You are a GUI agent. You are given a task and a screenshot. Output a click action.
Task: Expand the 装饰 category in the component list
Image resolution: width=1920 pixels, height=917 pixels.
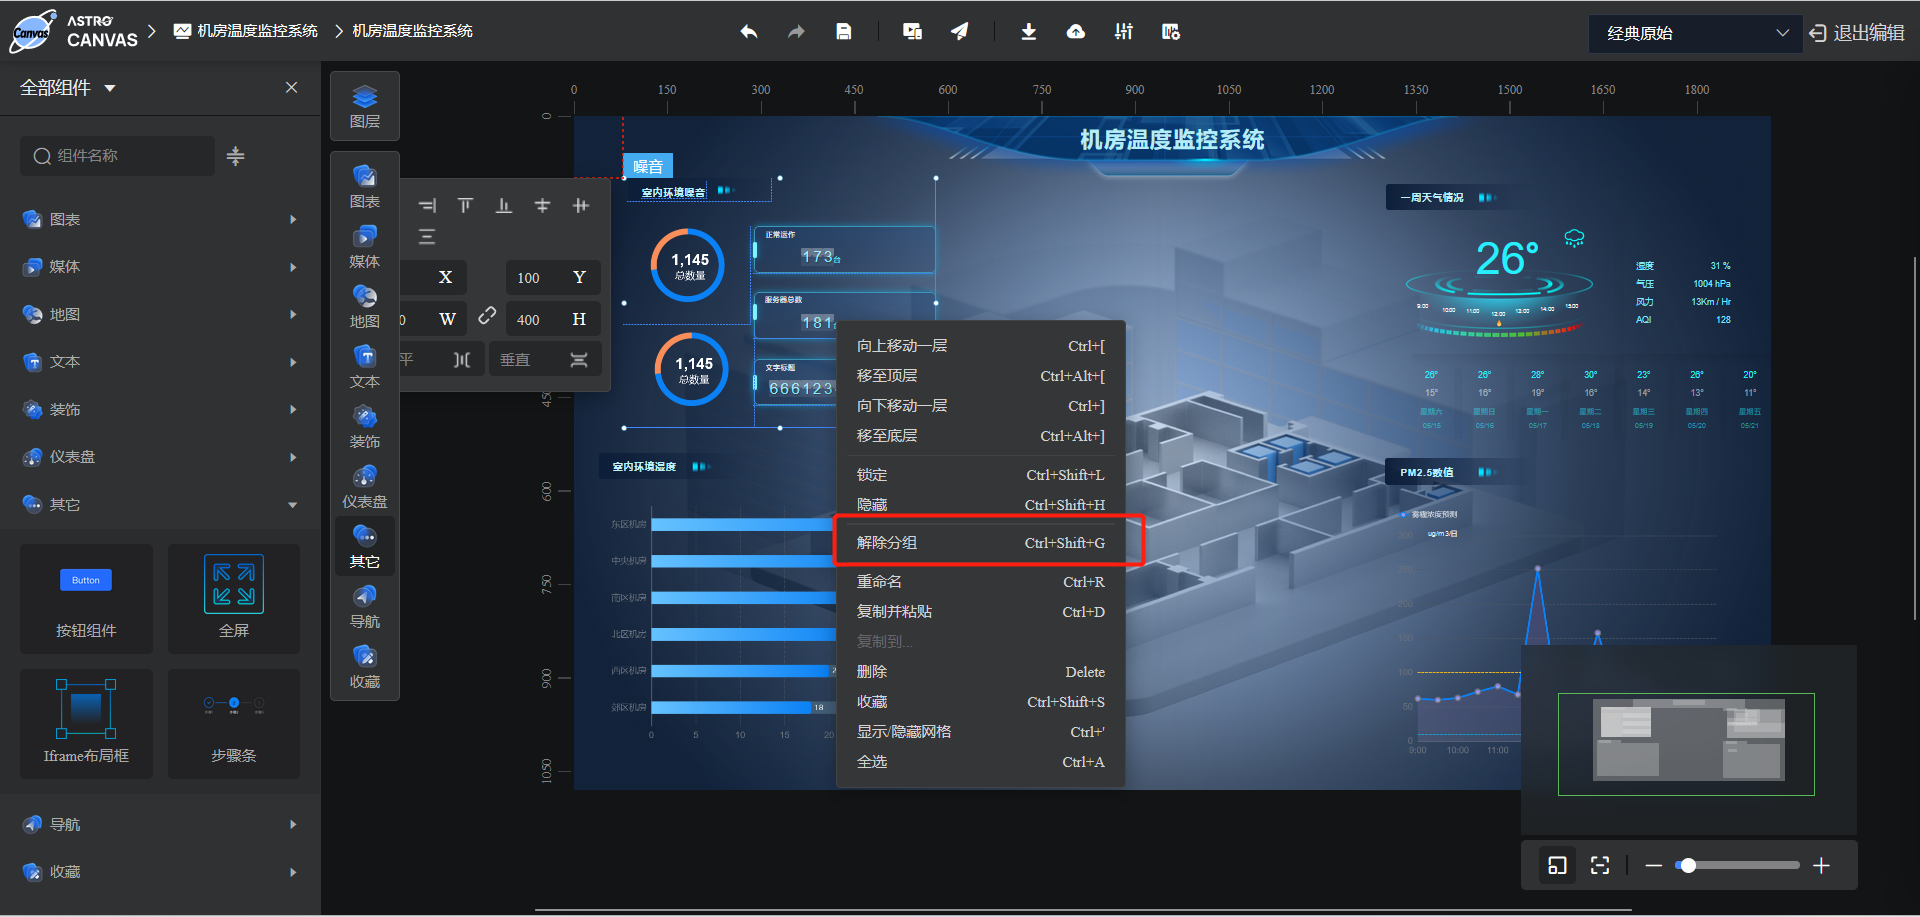(x=160, y=409)
